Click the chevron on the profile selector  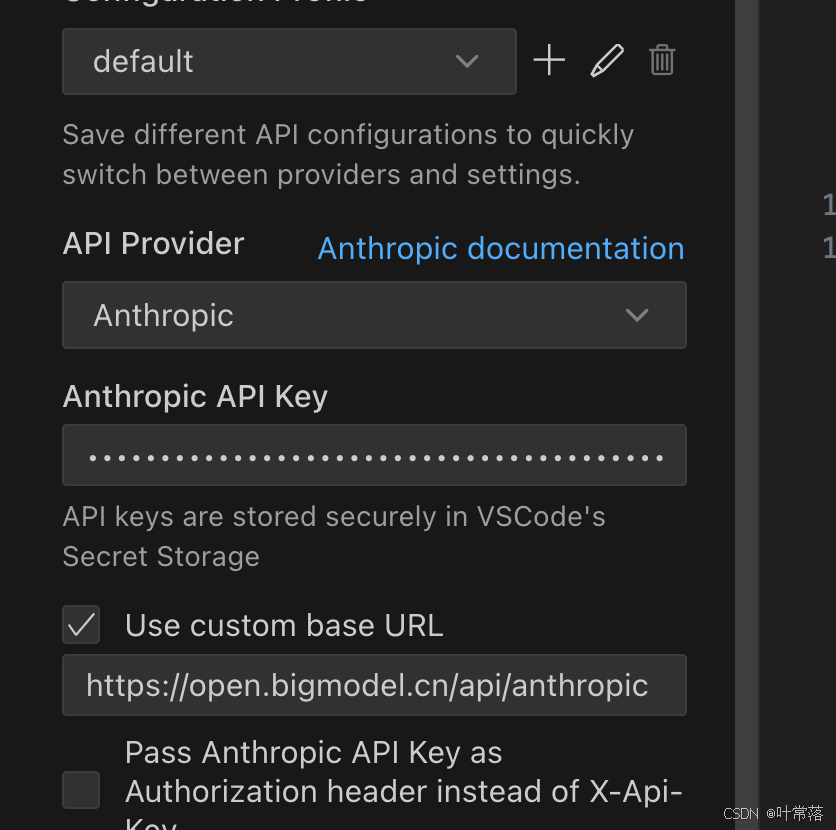tap(467, 61)
